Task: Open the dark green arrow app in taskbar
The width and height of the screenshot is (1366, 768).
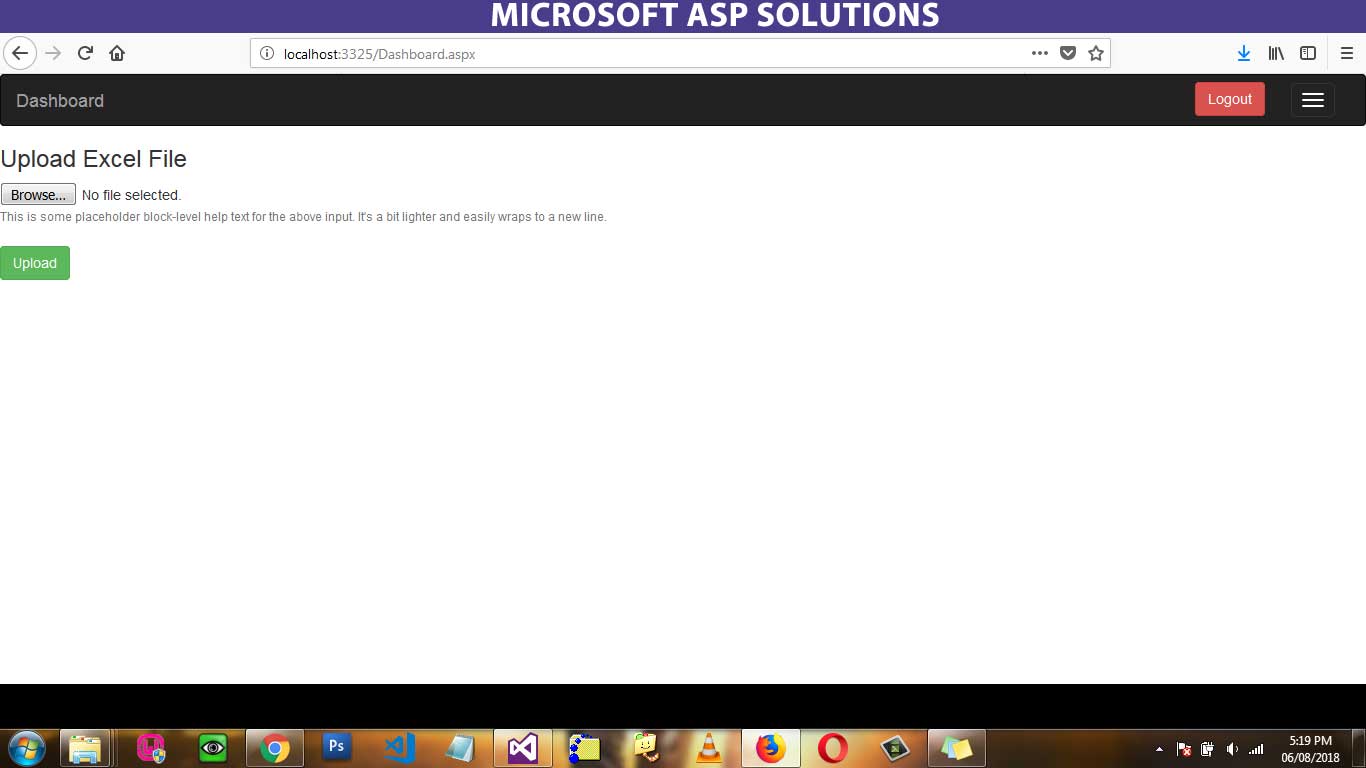Action: (x=895, y=748)
